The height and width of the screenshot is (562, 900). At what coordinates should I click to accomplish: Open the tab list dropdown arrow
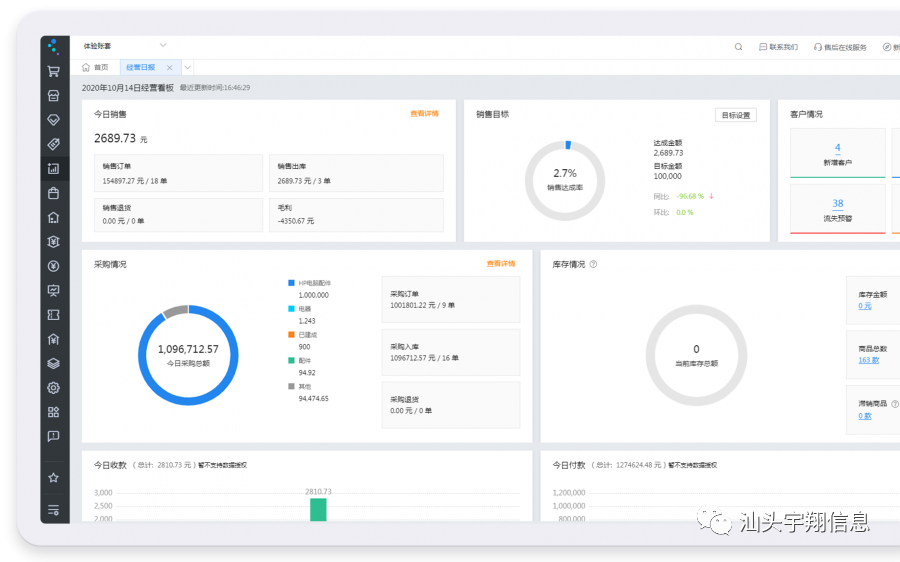pyautogui.click(x=187, y=67)
